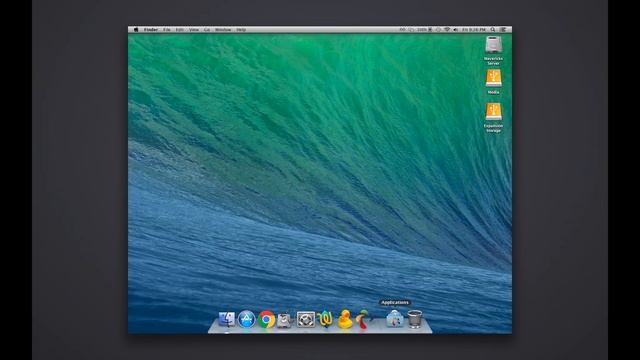The image size is (640, 360).
Task: Open Finder from the Dock
Action: pyautogui.click(x=227, y=319)
